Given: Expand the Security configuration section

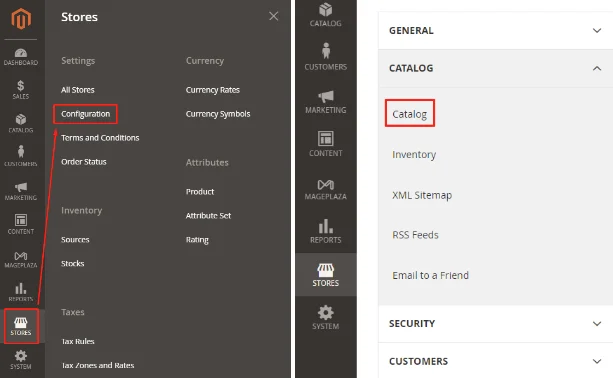Looking at the screenshot, I should tap(495, 324).
